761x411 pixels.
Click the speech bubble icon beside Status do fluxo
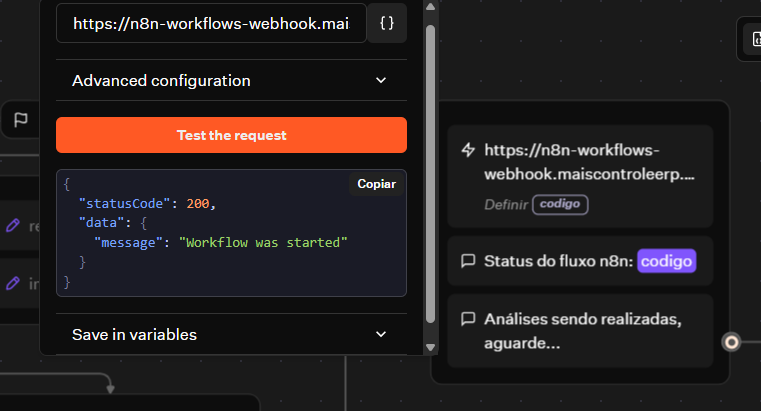pos(467,261)
